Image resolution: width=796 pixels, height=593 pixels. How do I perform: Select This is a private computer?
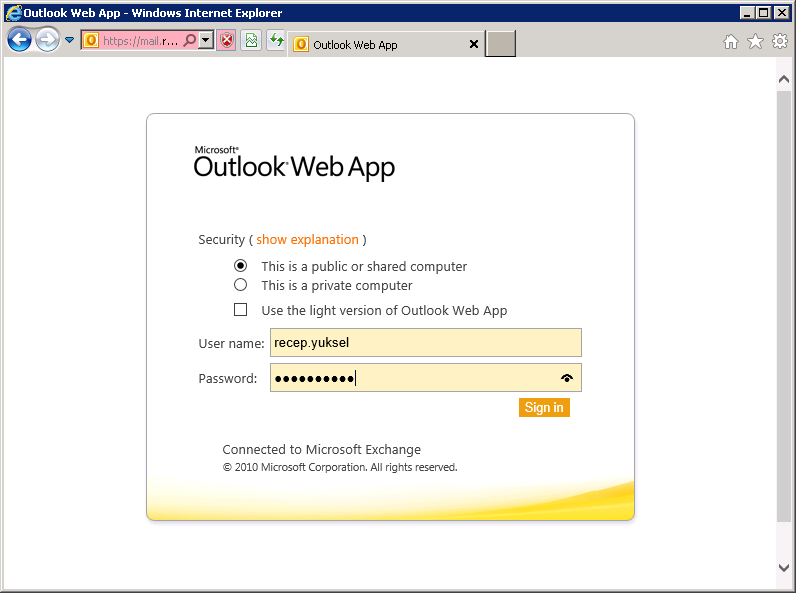click(241, 285)
